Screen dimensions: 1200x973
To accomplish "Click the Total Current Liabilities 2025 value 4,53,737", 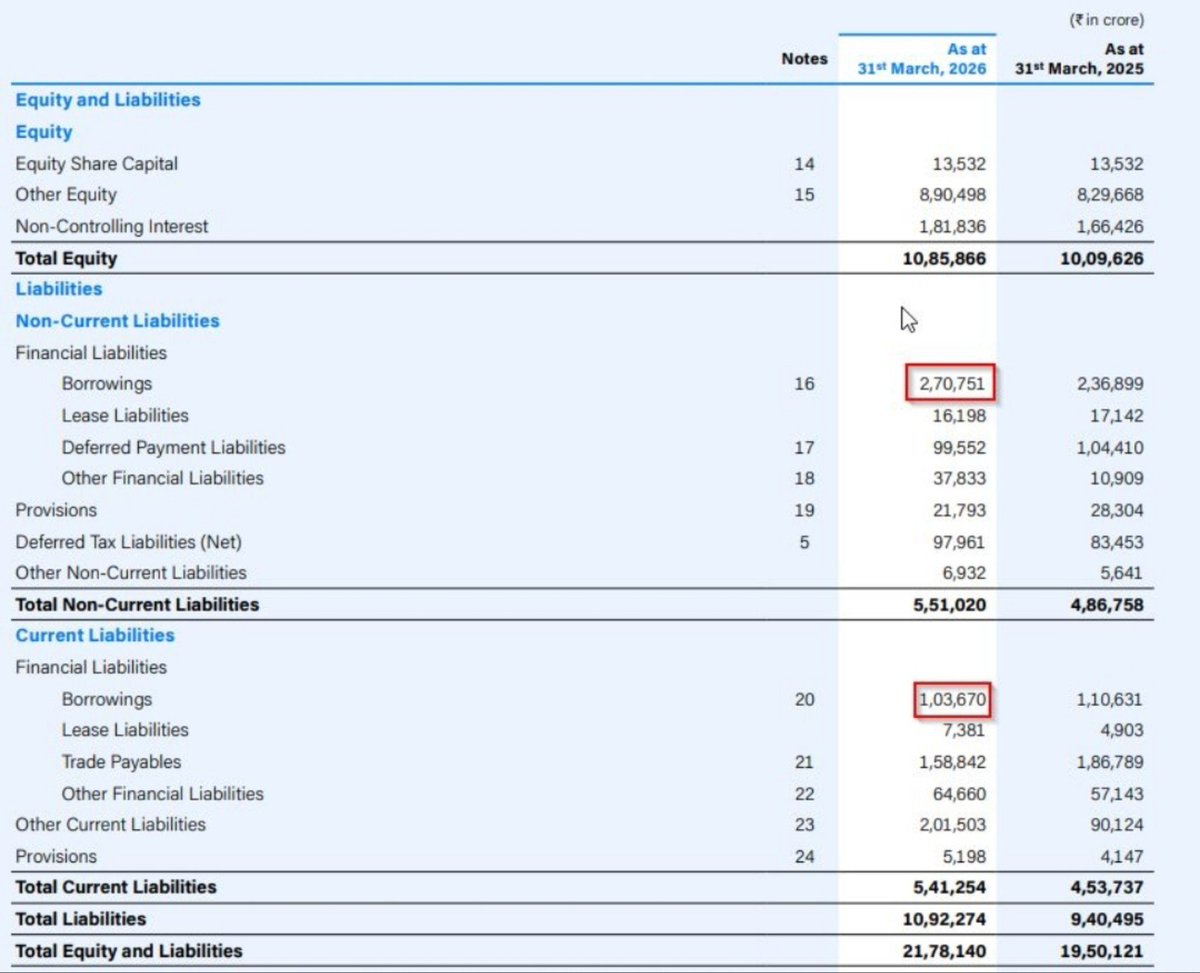I will [1107, 888].
